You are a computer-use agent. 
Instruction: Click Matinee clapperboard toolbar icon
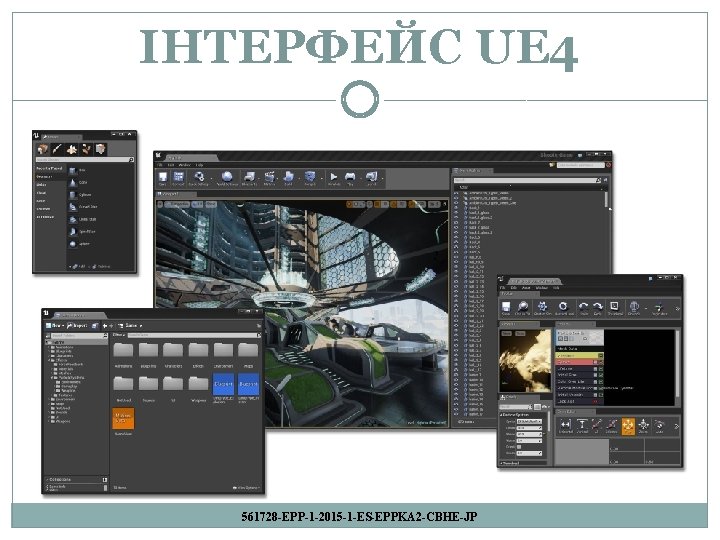pos(270,177)
